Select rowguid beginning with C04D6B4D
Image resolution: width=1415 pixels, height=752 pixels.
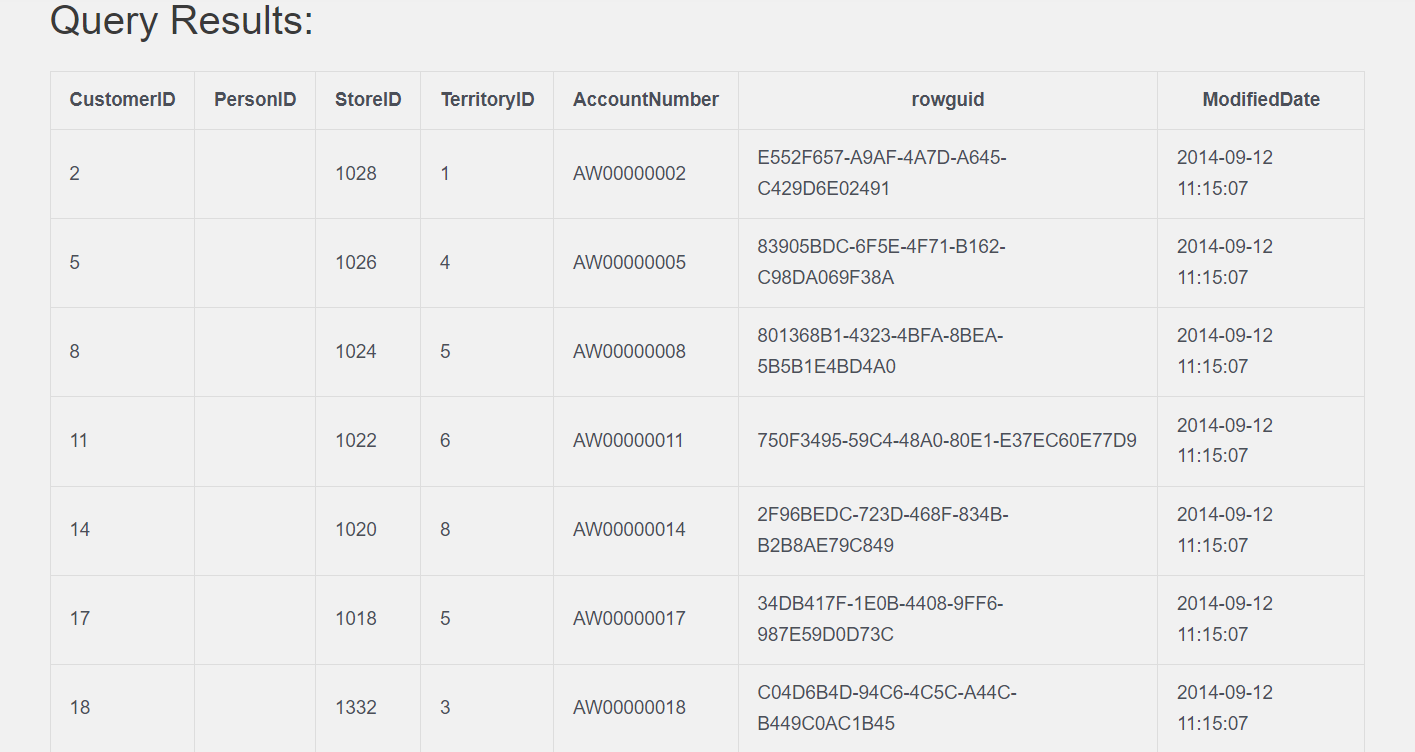pos(887,707)
